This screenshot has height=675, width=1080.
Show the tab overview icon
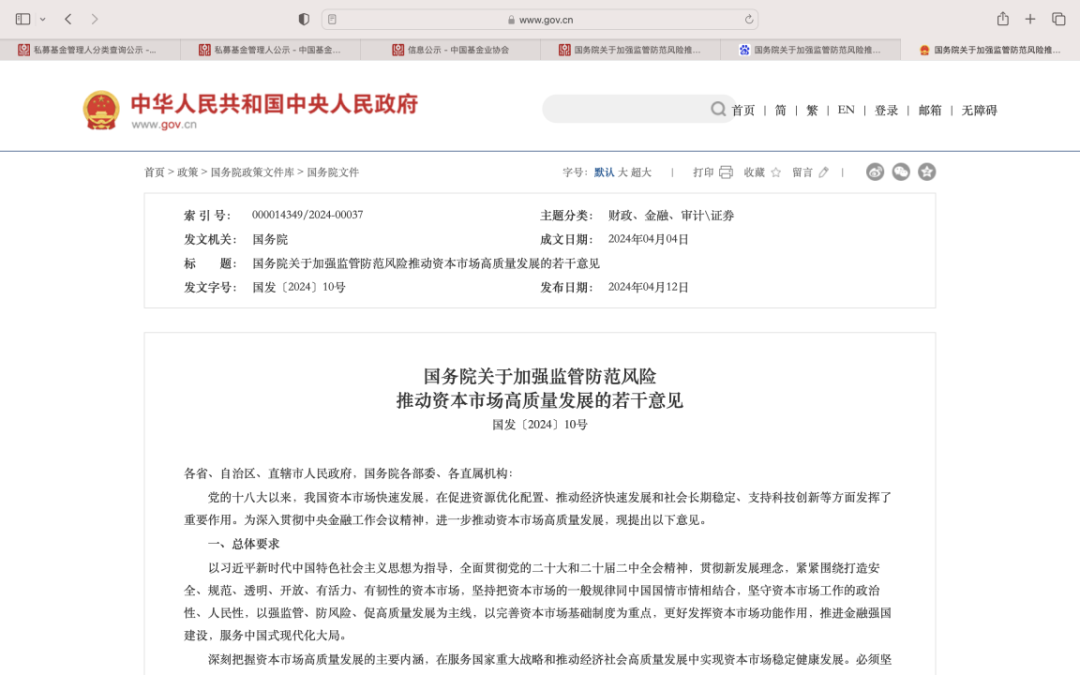(1059, 19)
